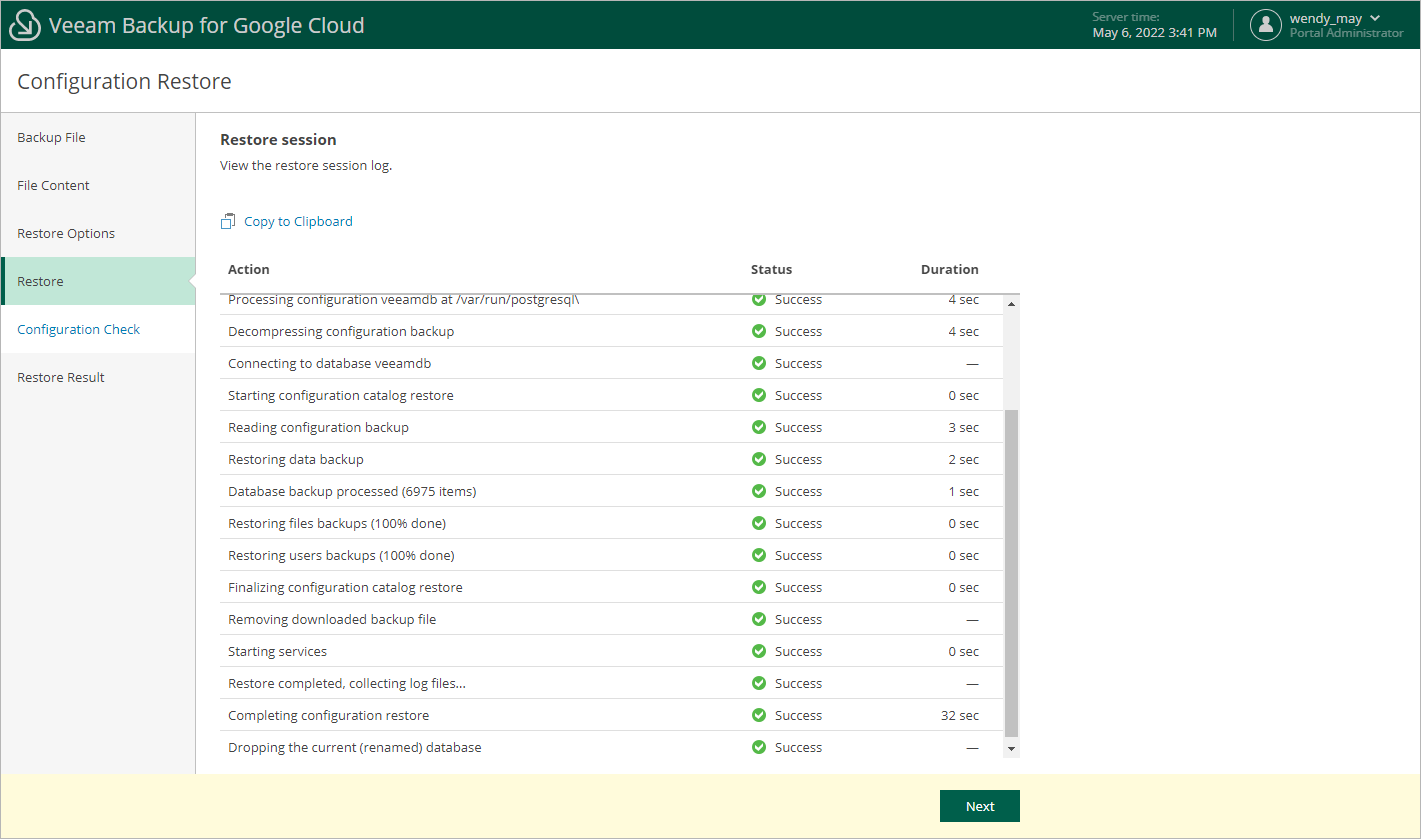Select the Database backup processed log row
This screenshot has width=1421, height=839.
coord(352,491)
